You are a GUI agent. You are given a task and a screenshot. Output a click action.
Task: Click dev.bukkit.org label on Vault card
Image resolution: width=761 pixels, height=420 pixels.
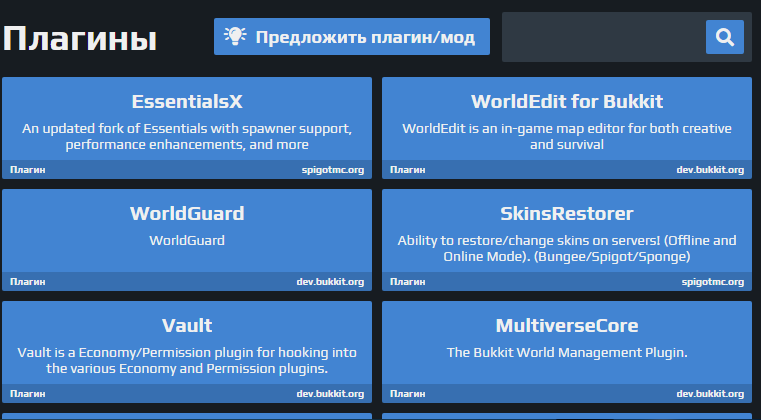tap(330, 394)
